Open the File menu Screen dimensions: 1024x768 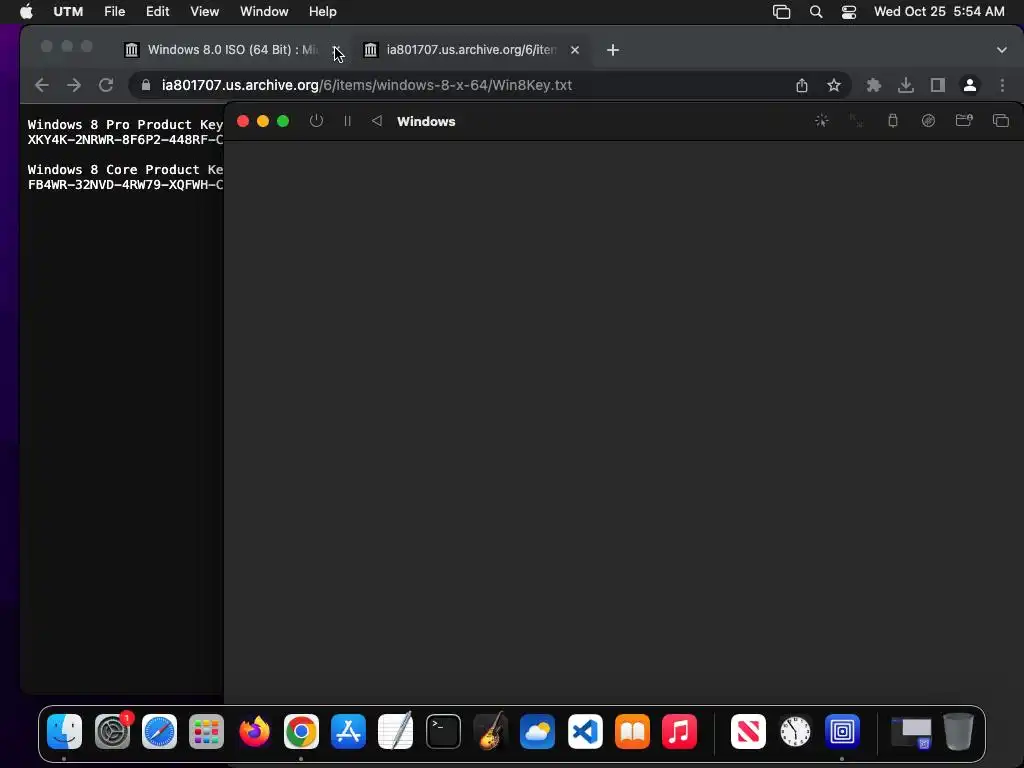pos(114,11)
